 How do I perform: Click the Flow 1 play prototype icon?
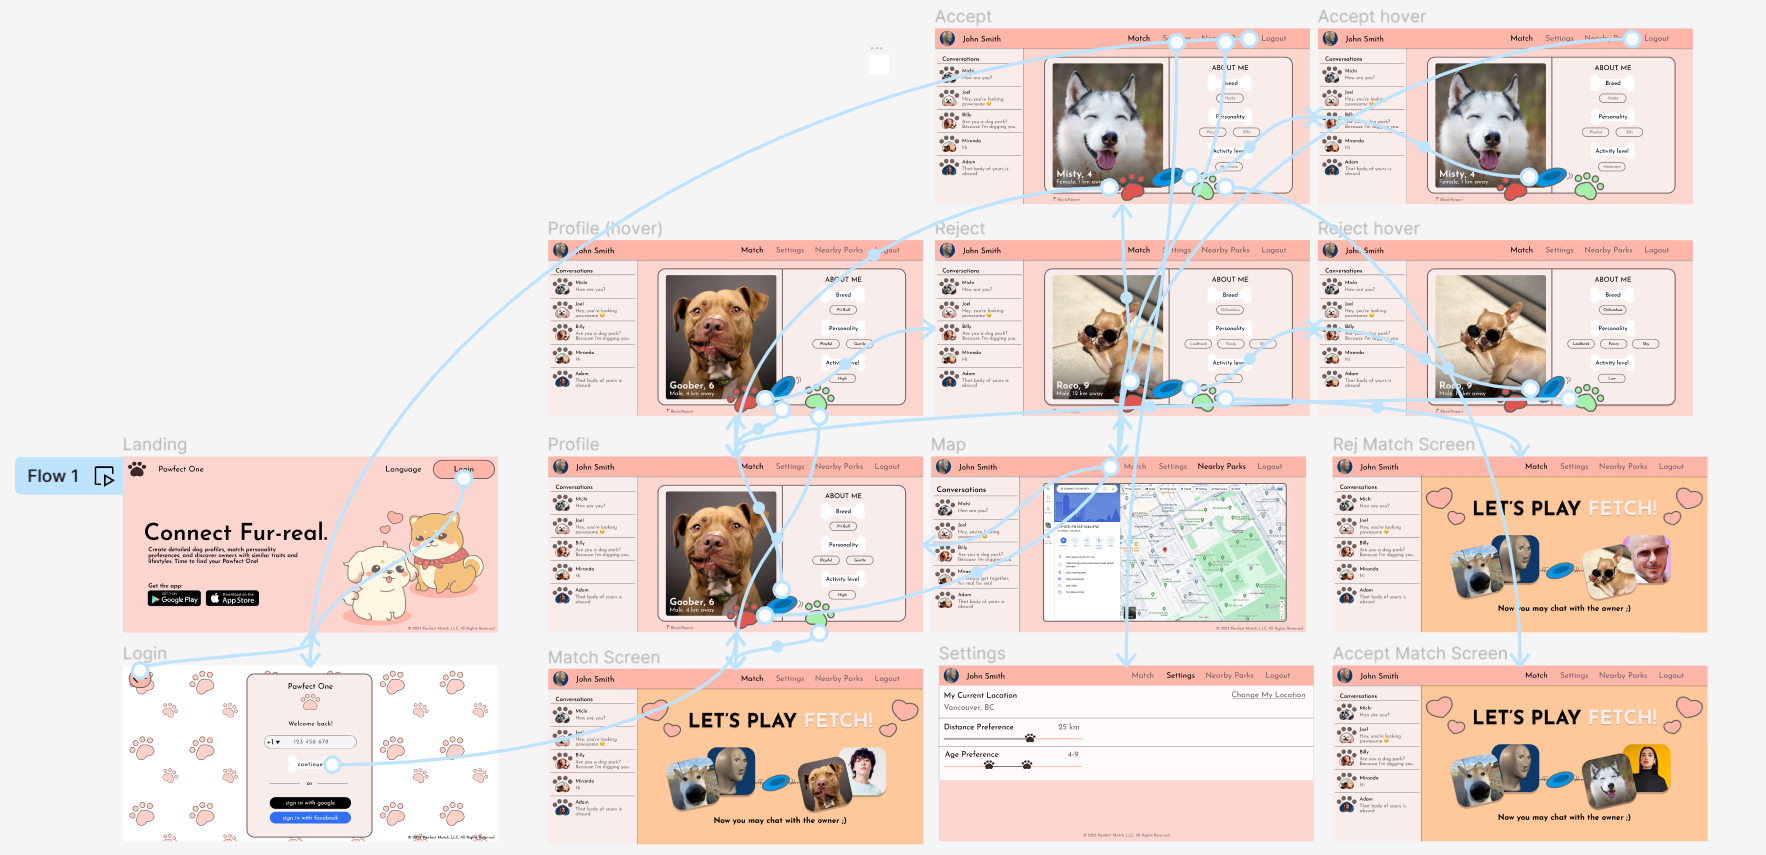pyautogui.click(x=104, y=477)
